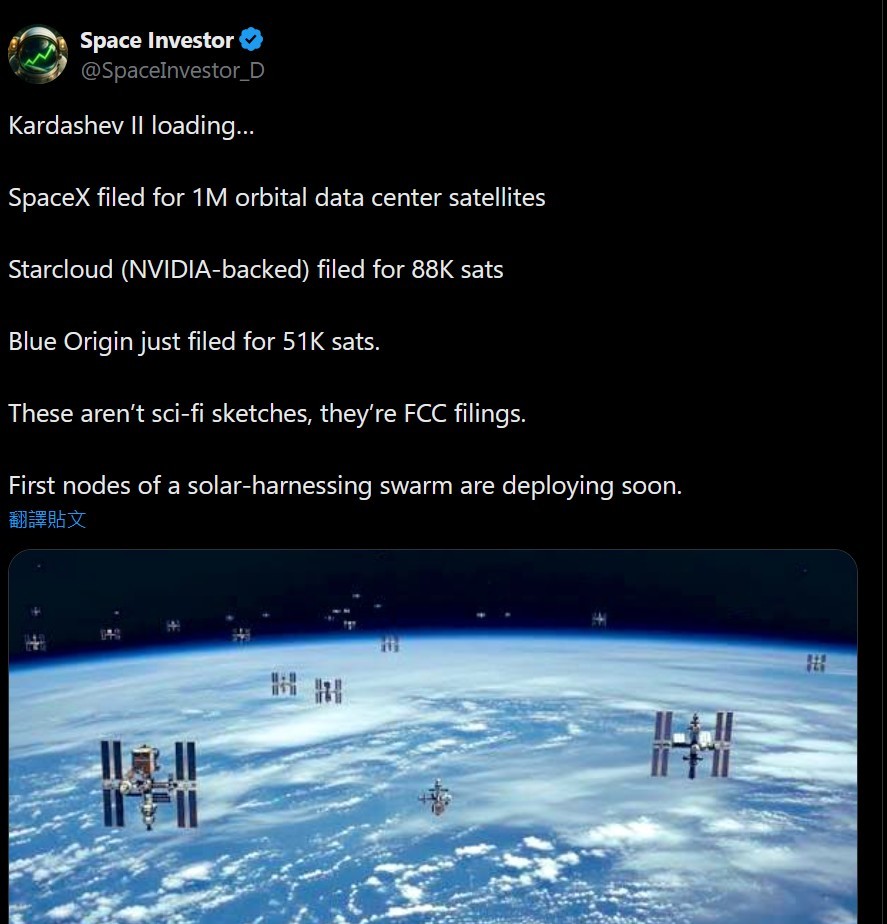Click the Space Investor profile avatar
This screenshot has width=887, height=924.
coord(38,54)
